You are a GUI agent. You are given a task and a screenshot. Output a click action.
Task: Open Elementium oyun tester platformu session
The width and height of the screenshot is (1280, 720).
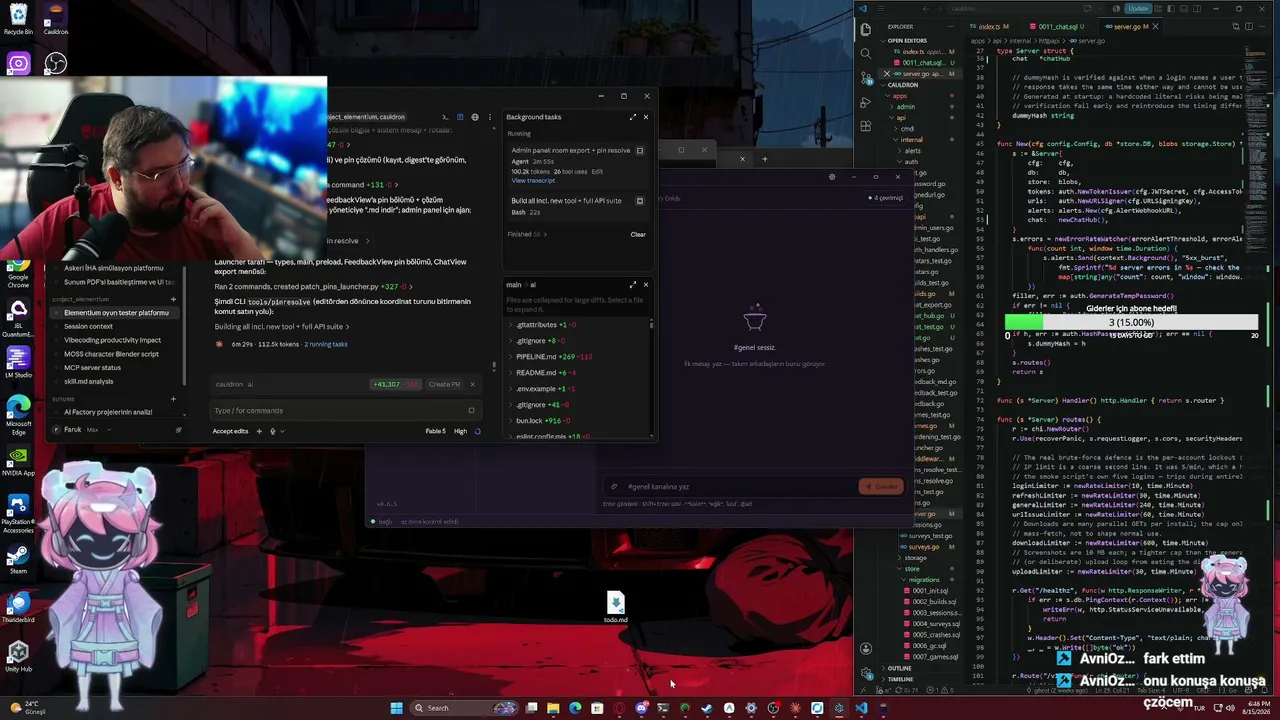coord(116,313)
